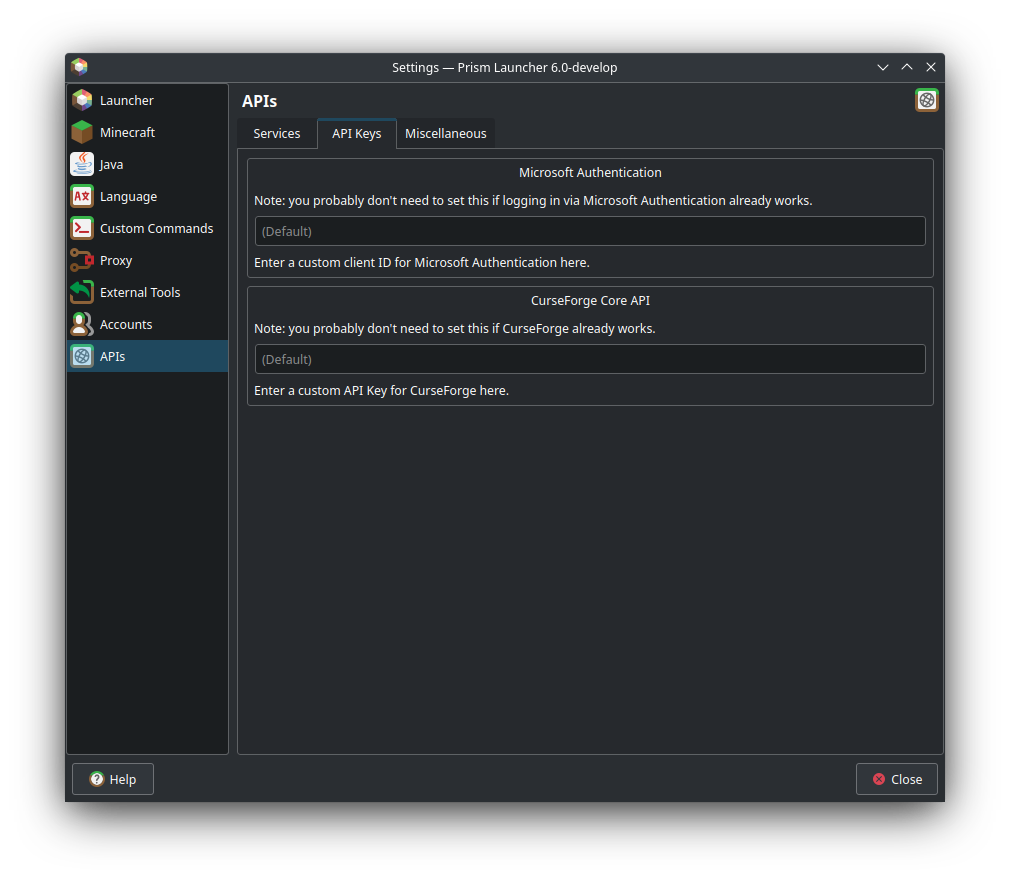Maximize the Settings window

907,67
